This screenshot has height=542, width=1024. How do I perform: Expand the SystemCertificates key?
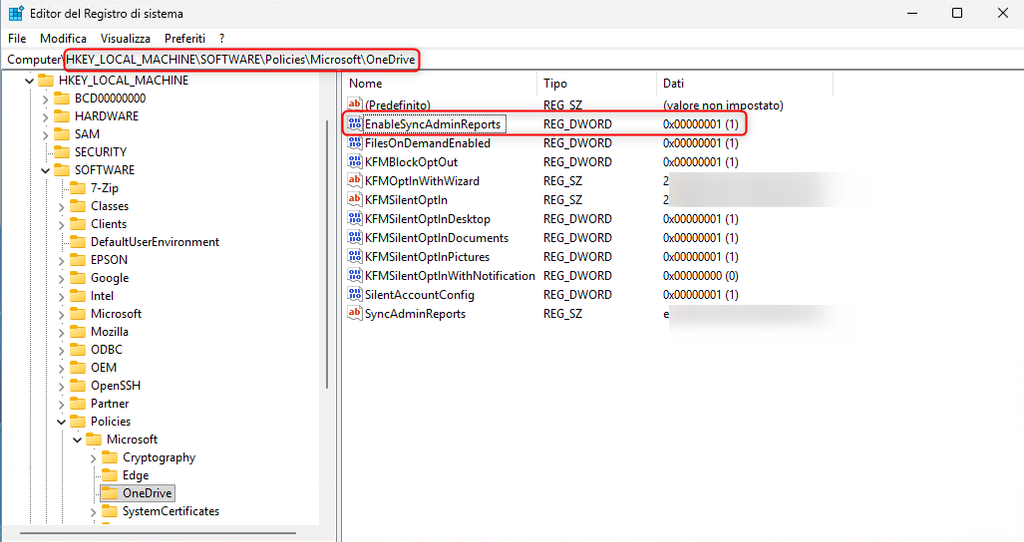[93, 512]
